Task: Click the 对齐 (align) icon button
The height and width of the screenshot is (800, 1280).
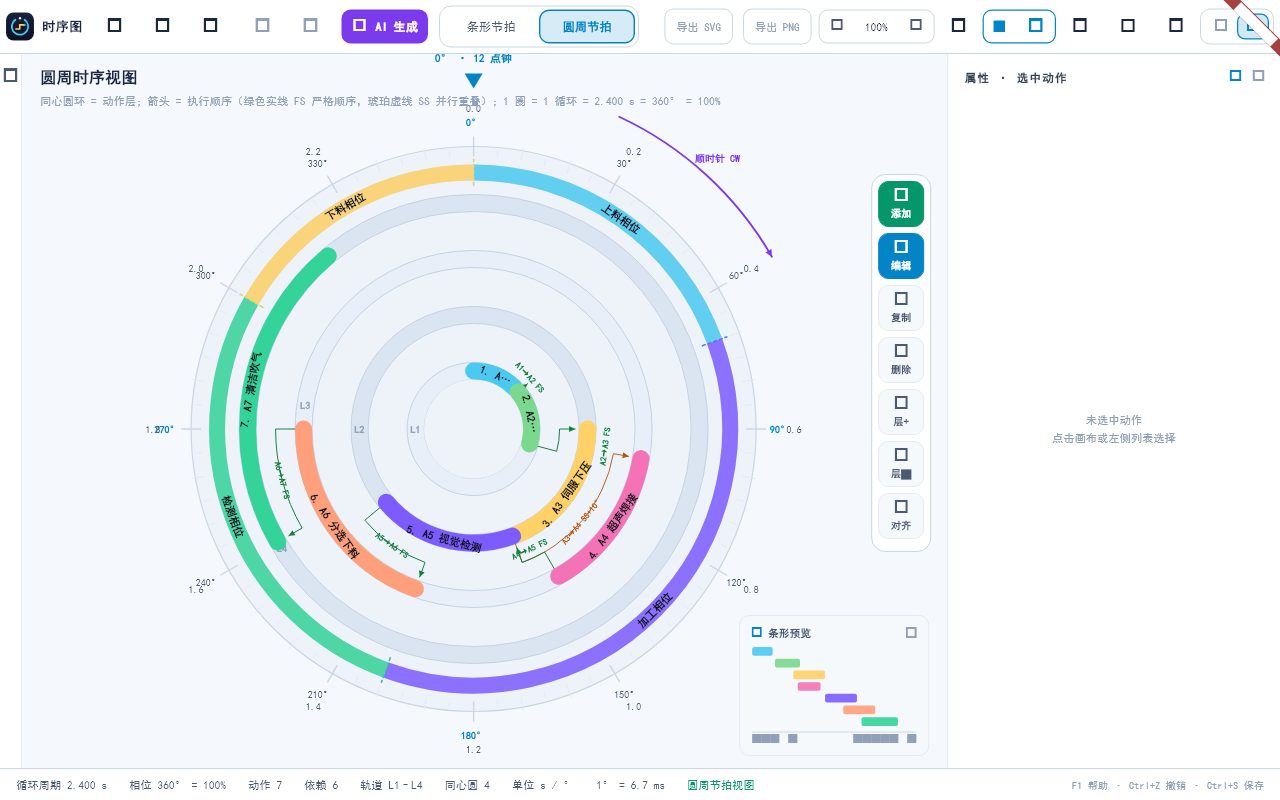Action: pyautogui.click(x=901, y=516)
